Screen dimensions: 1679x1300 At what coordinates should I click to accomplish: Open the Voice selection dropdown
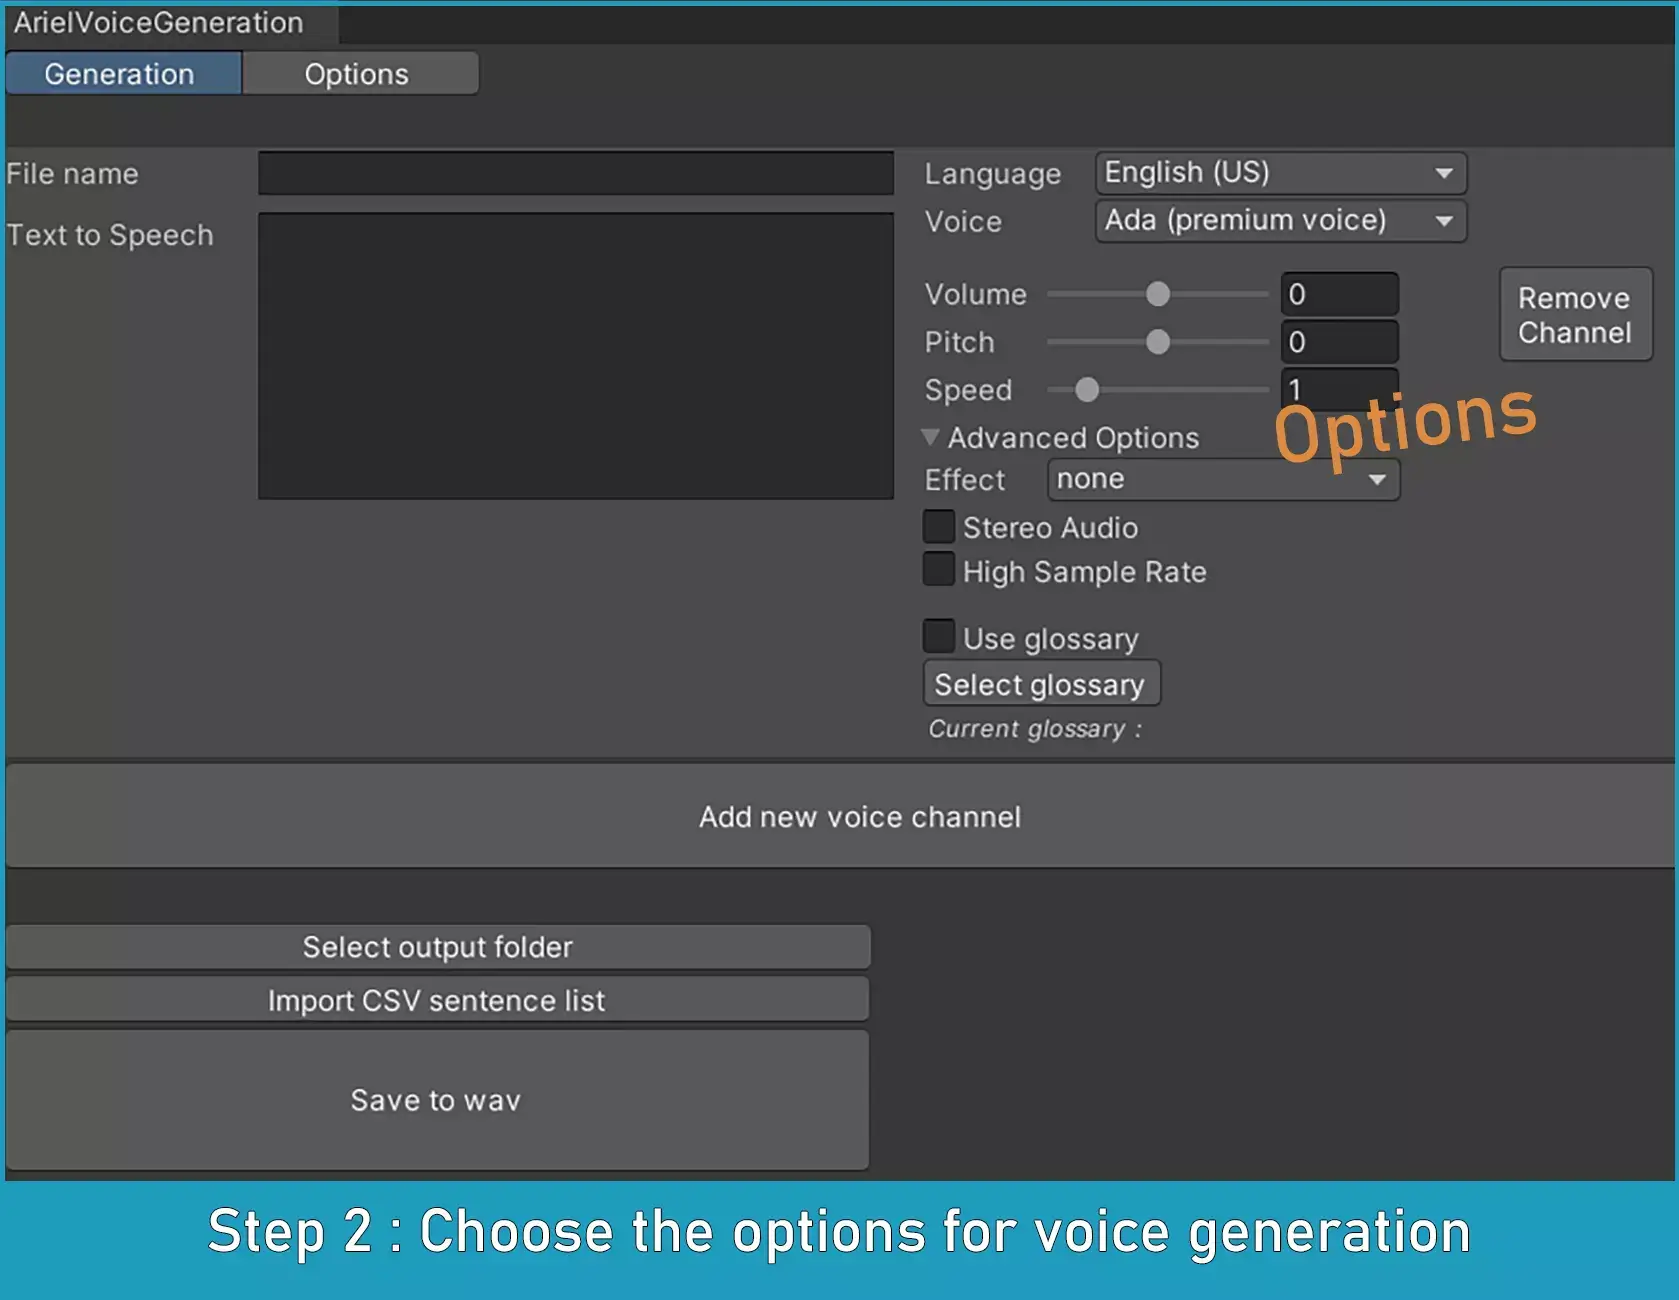(x=1279, y=221)
